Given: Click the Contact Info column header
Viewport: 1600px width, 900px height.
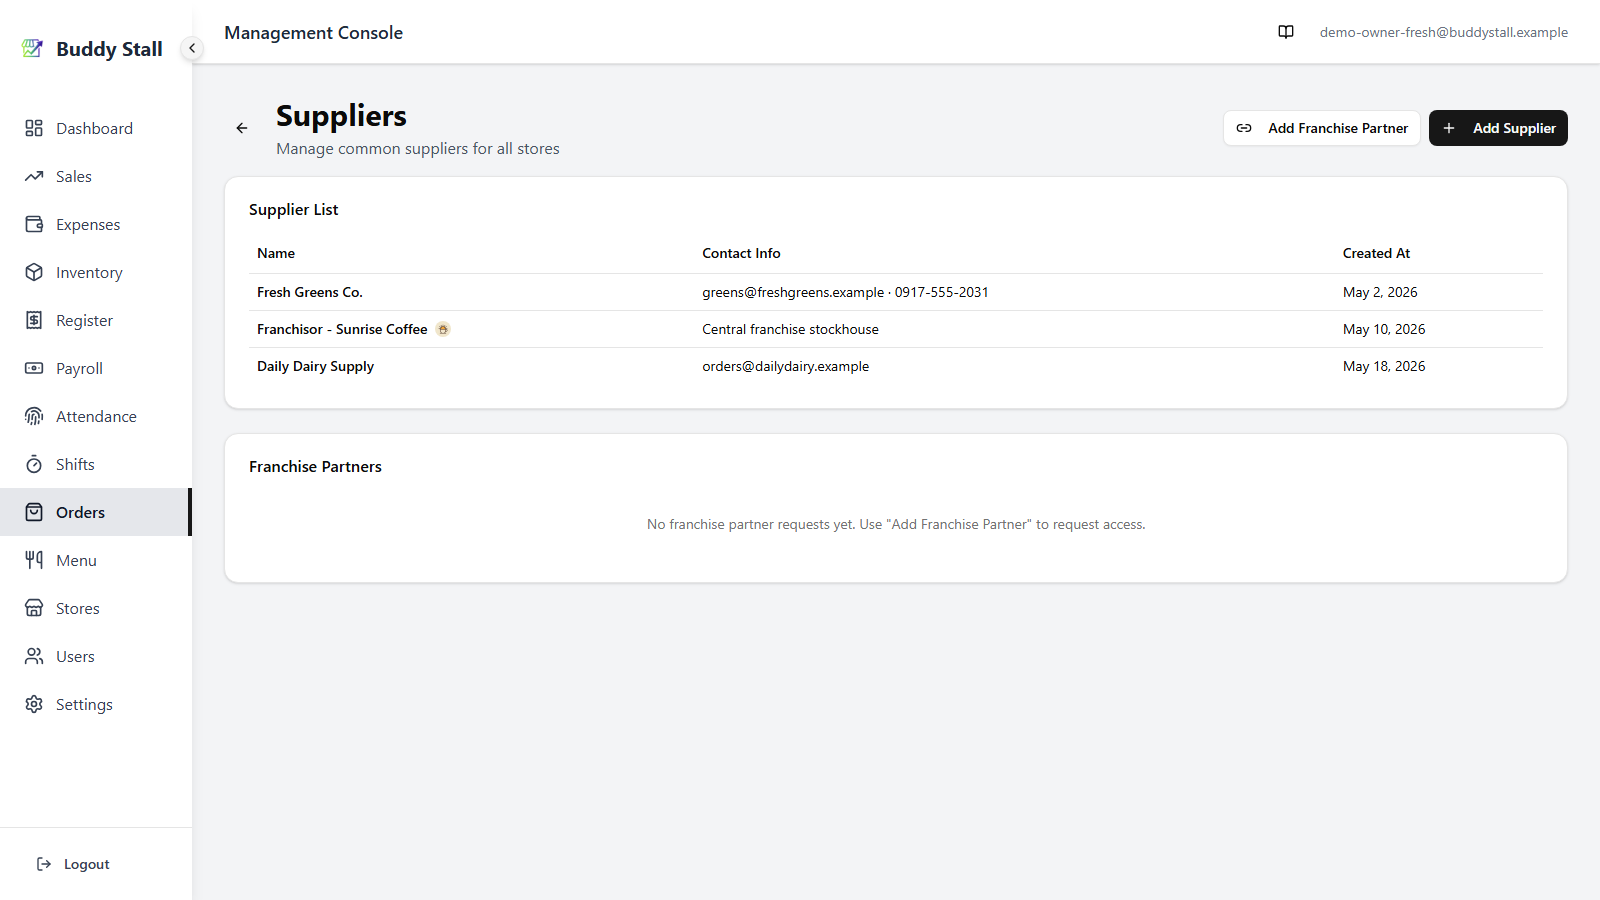Looking at the screenshot, I should pyautogui.click(x=741, y=253).
